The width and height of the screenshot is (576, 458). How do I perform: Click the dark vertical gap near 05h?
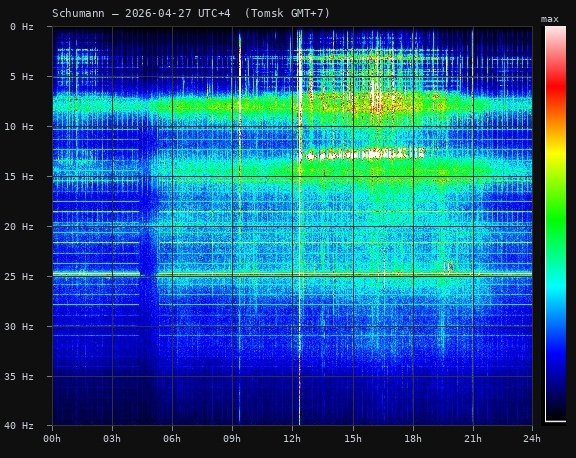(x=148, y=257)
